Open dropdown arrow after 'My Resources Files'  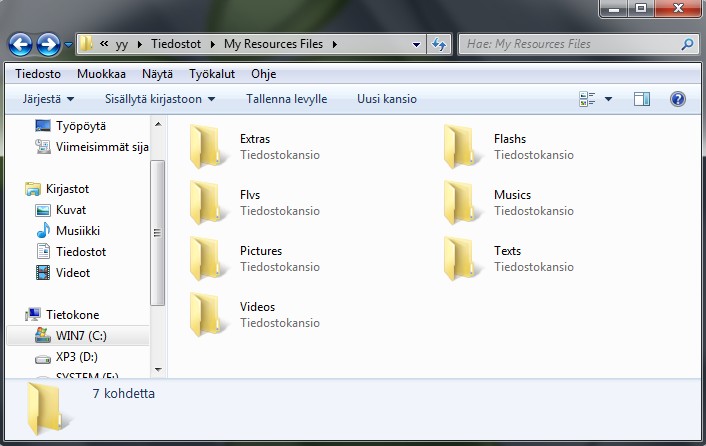[x=335, y=44]
